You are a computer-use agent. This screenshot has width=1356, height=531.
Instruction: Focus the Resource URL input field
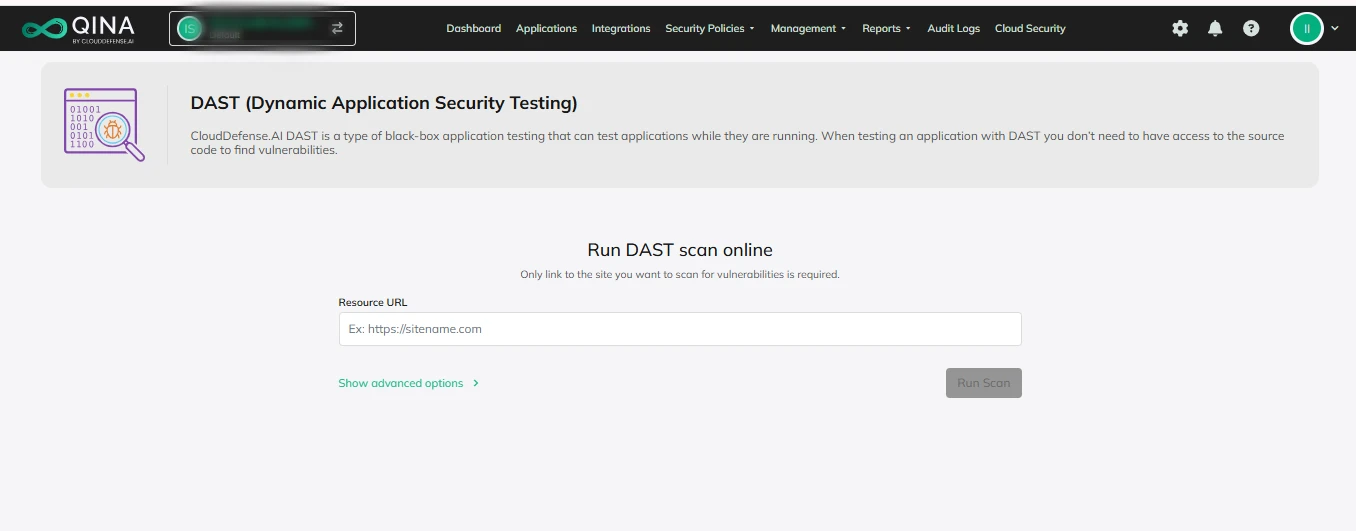click(x=680, y=329)
